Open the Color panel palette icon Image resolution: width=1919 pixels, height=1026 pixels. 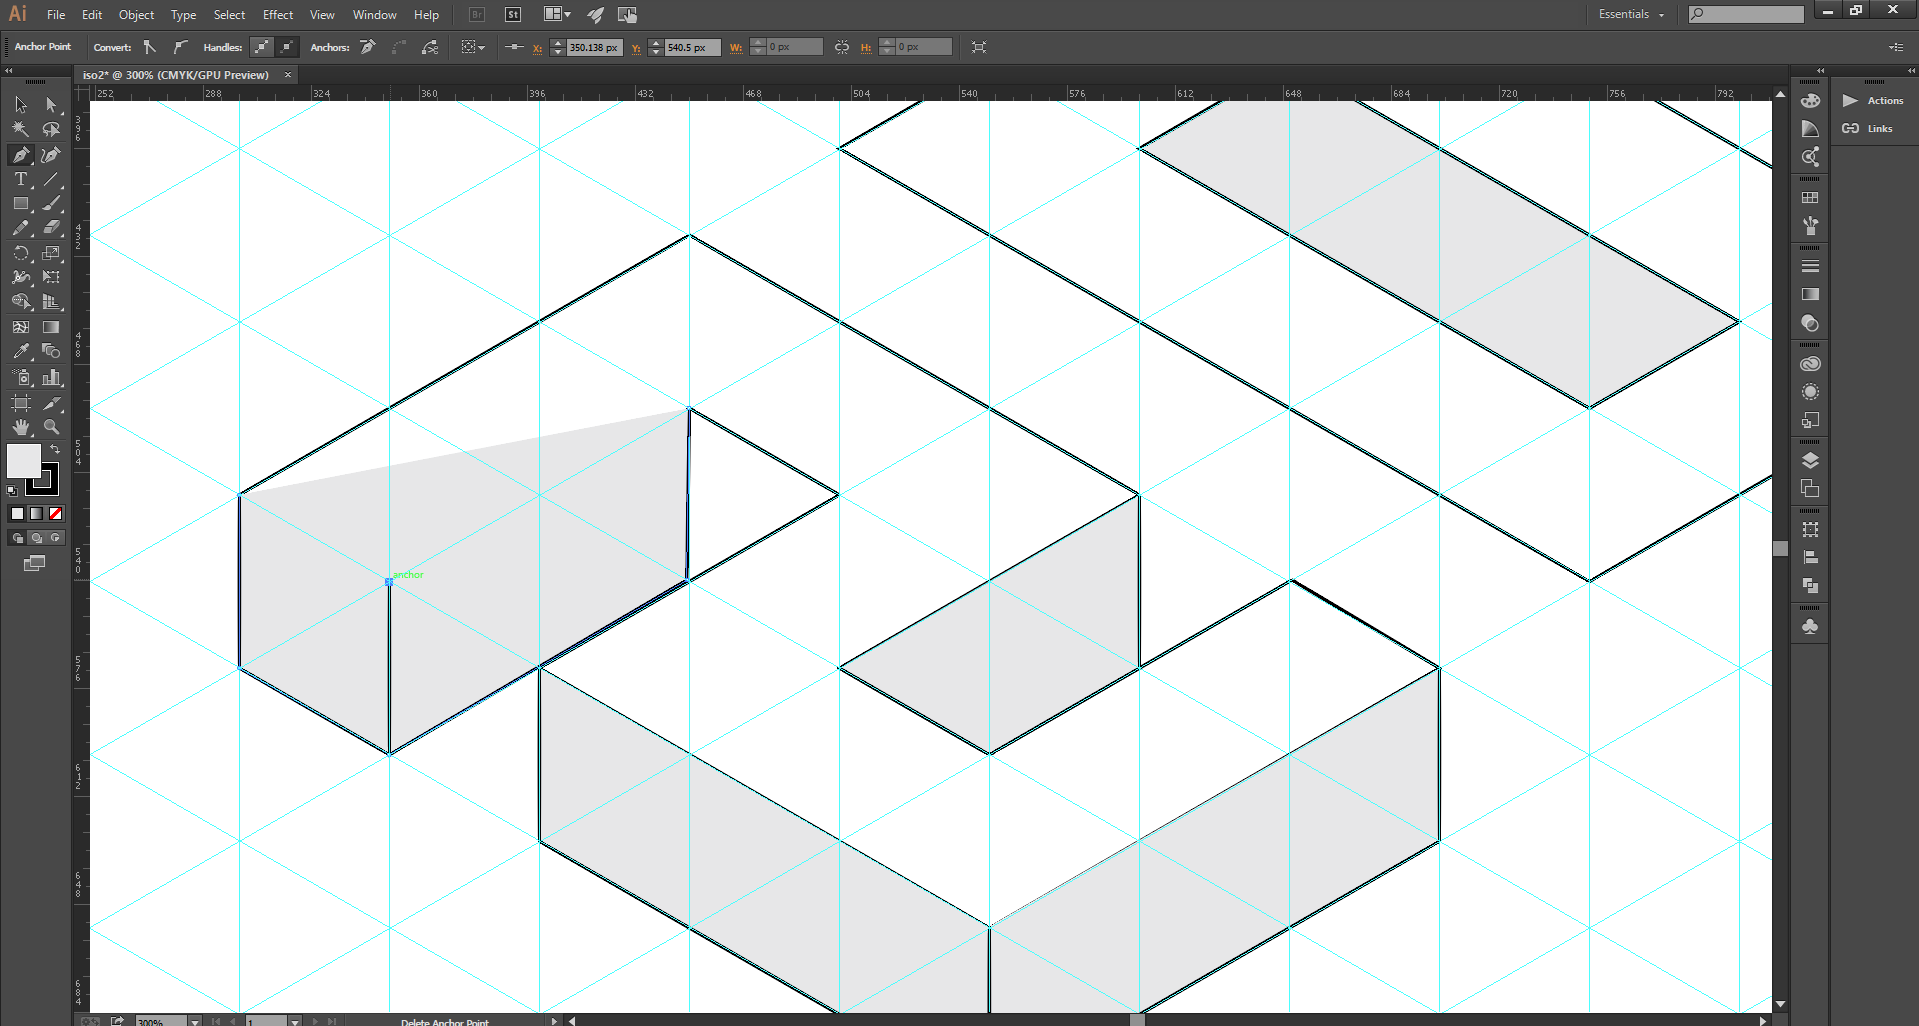(x=1810, y=101)
